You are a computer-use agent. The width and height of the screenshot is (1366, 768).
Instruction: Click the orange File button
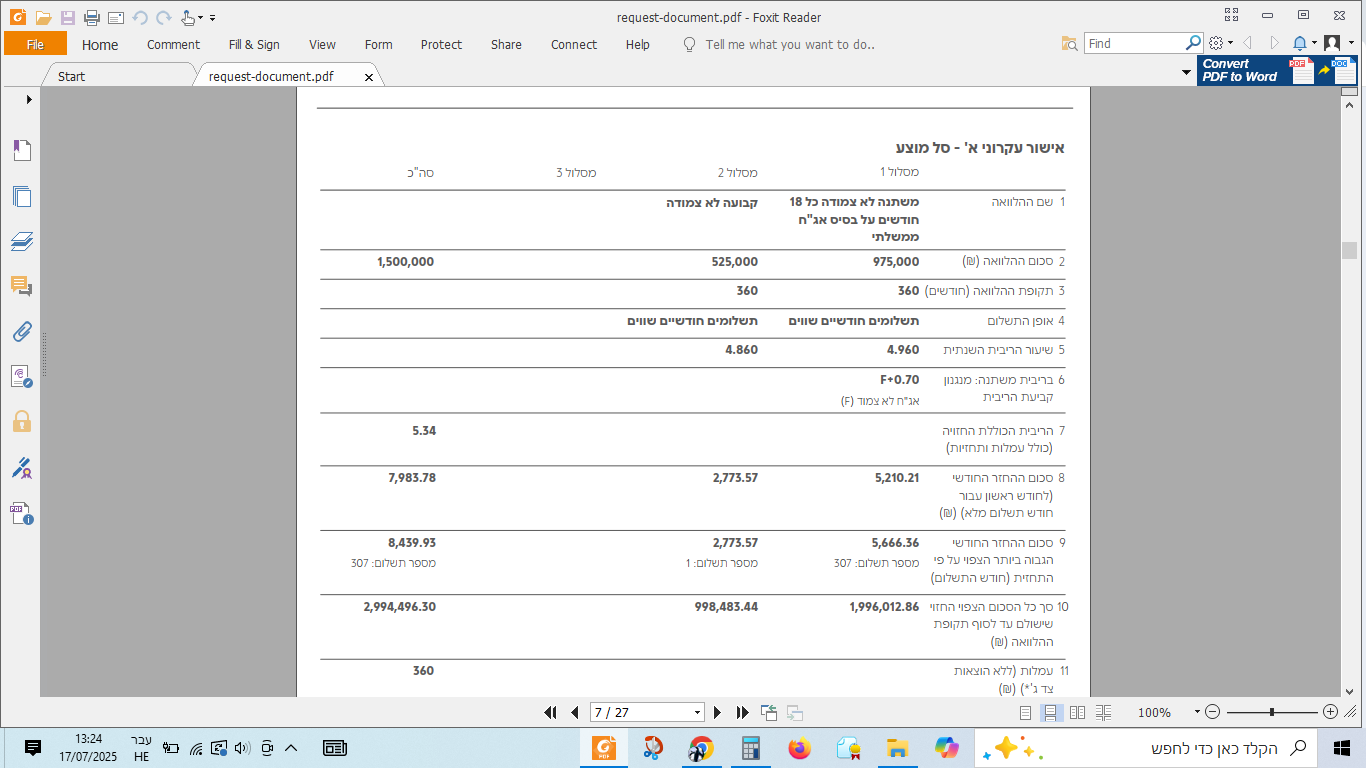[x=35, y=45]
